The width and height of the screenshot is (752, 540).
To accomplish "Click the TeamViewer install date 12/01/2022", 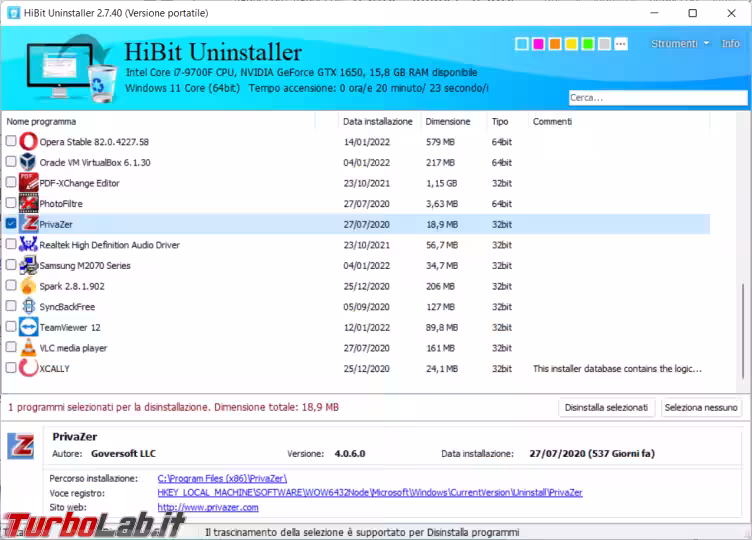I will [x=366, y=328].
